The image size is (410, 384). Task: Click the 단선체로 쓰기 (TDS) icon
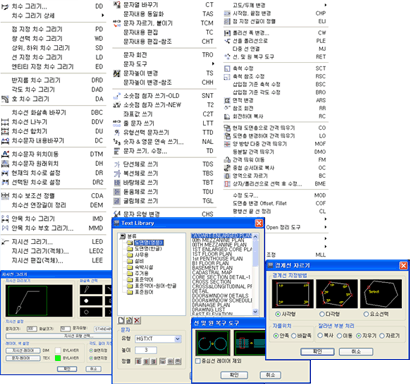pos(117,164)
